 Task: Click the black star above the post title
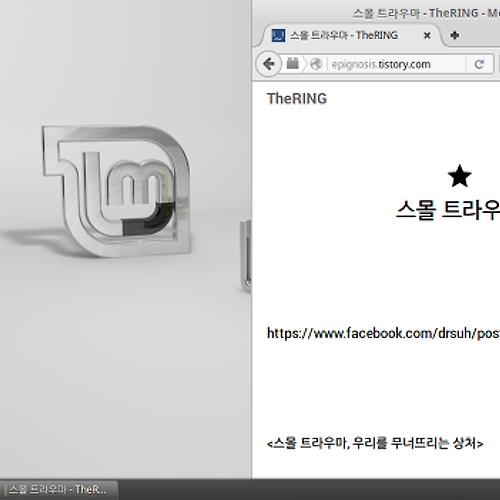click(x=459, y=176)
